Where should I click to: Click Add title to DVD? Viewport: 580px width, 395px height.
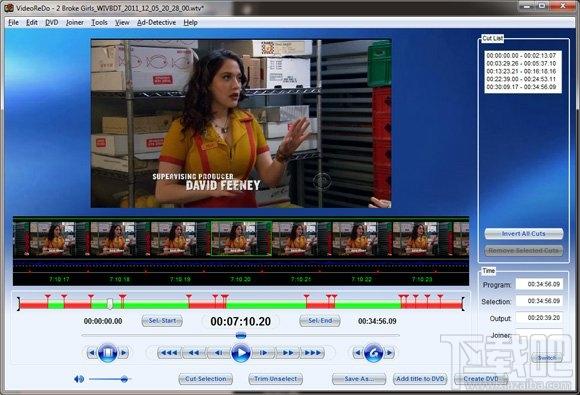pos(420,379)
